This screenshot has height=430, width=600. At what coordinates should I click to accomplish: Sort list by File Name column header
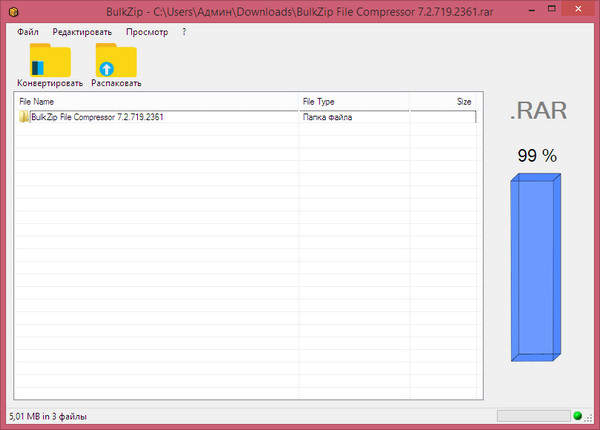(x=155, y=101)
